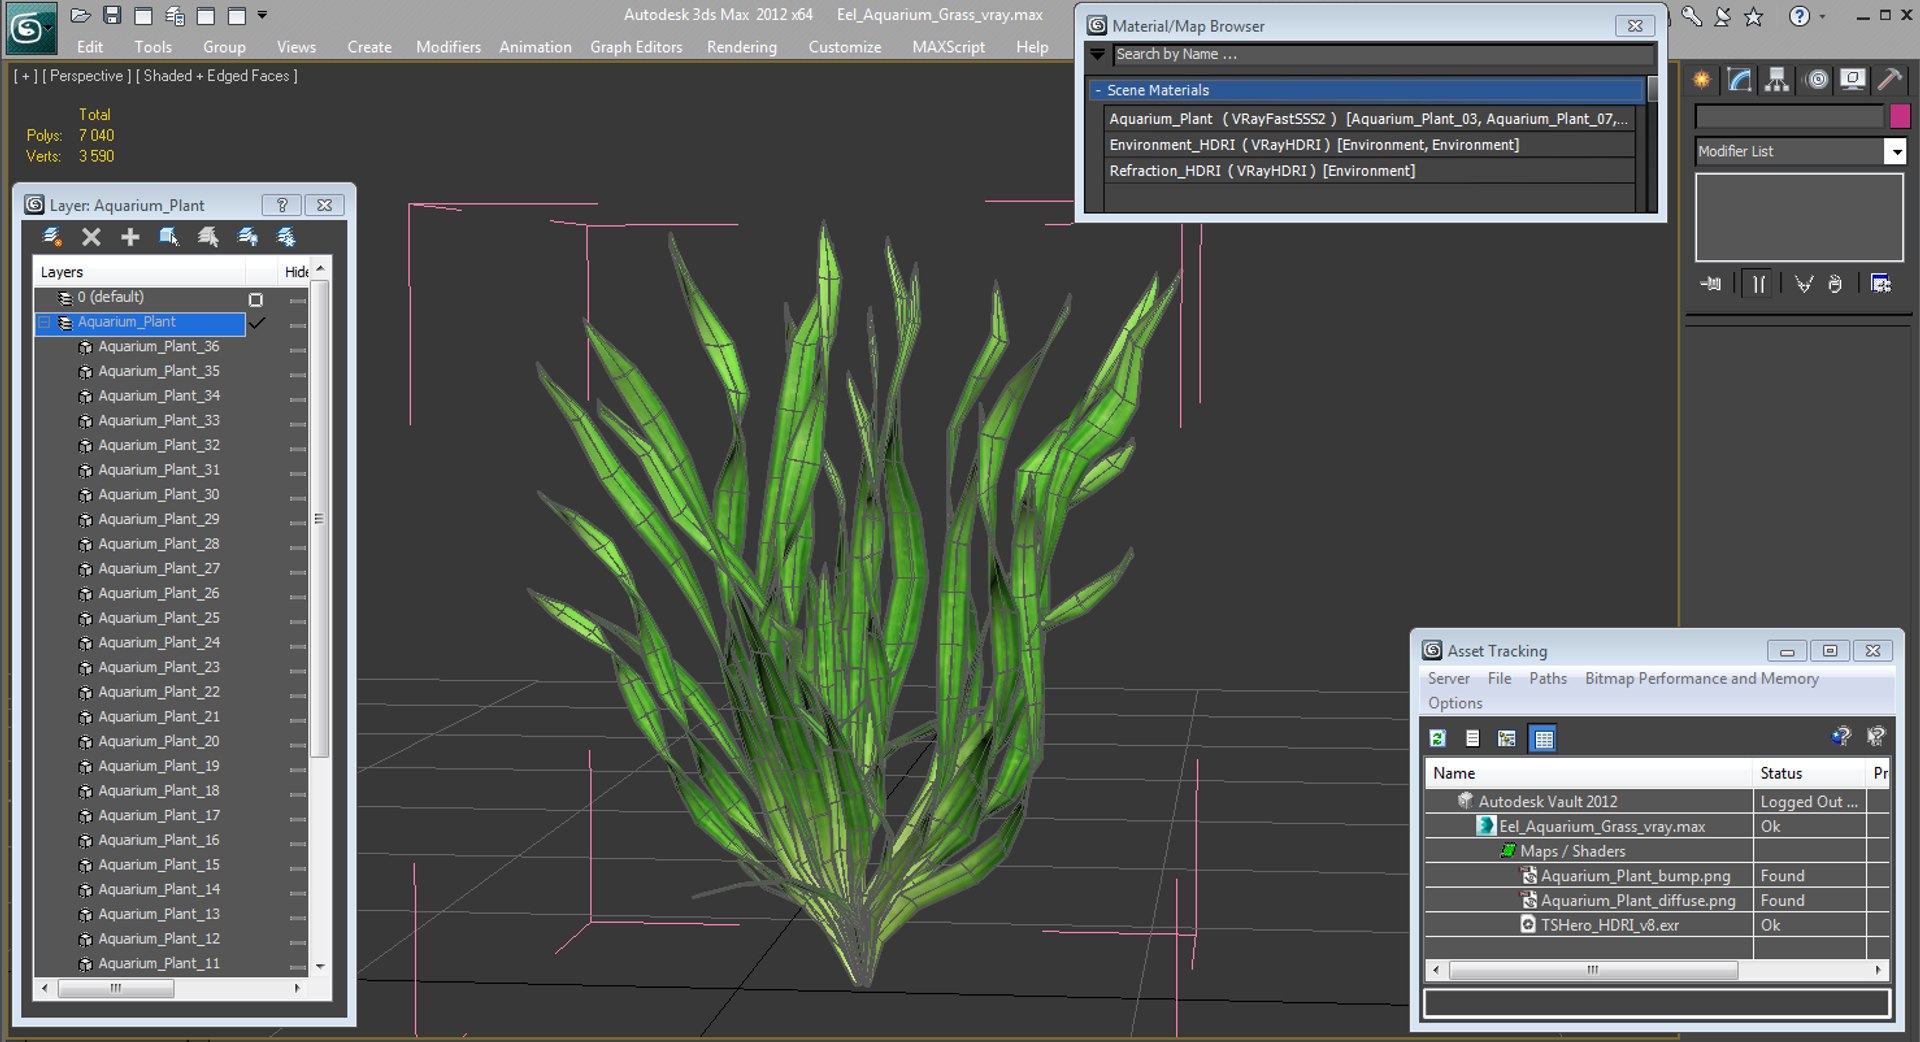Click the Create New Layer icon in Layer dialog

pyautogui.click(x=52, y=237)
